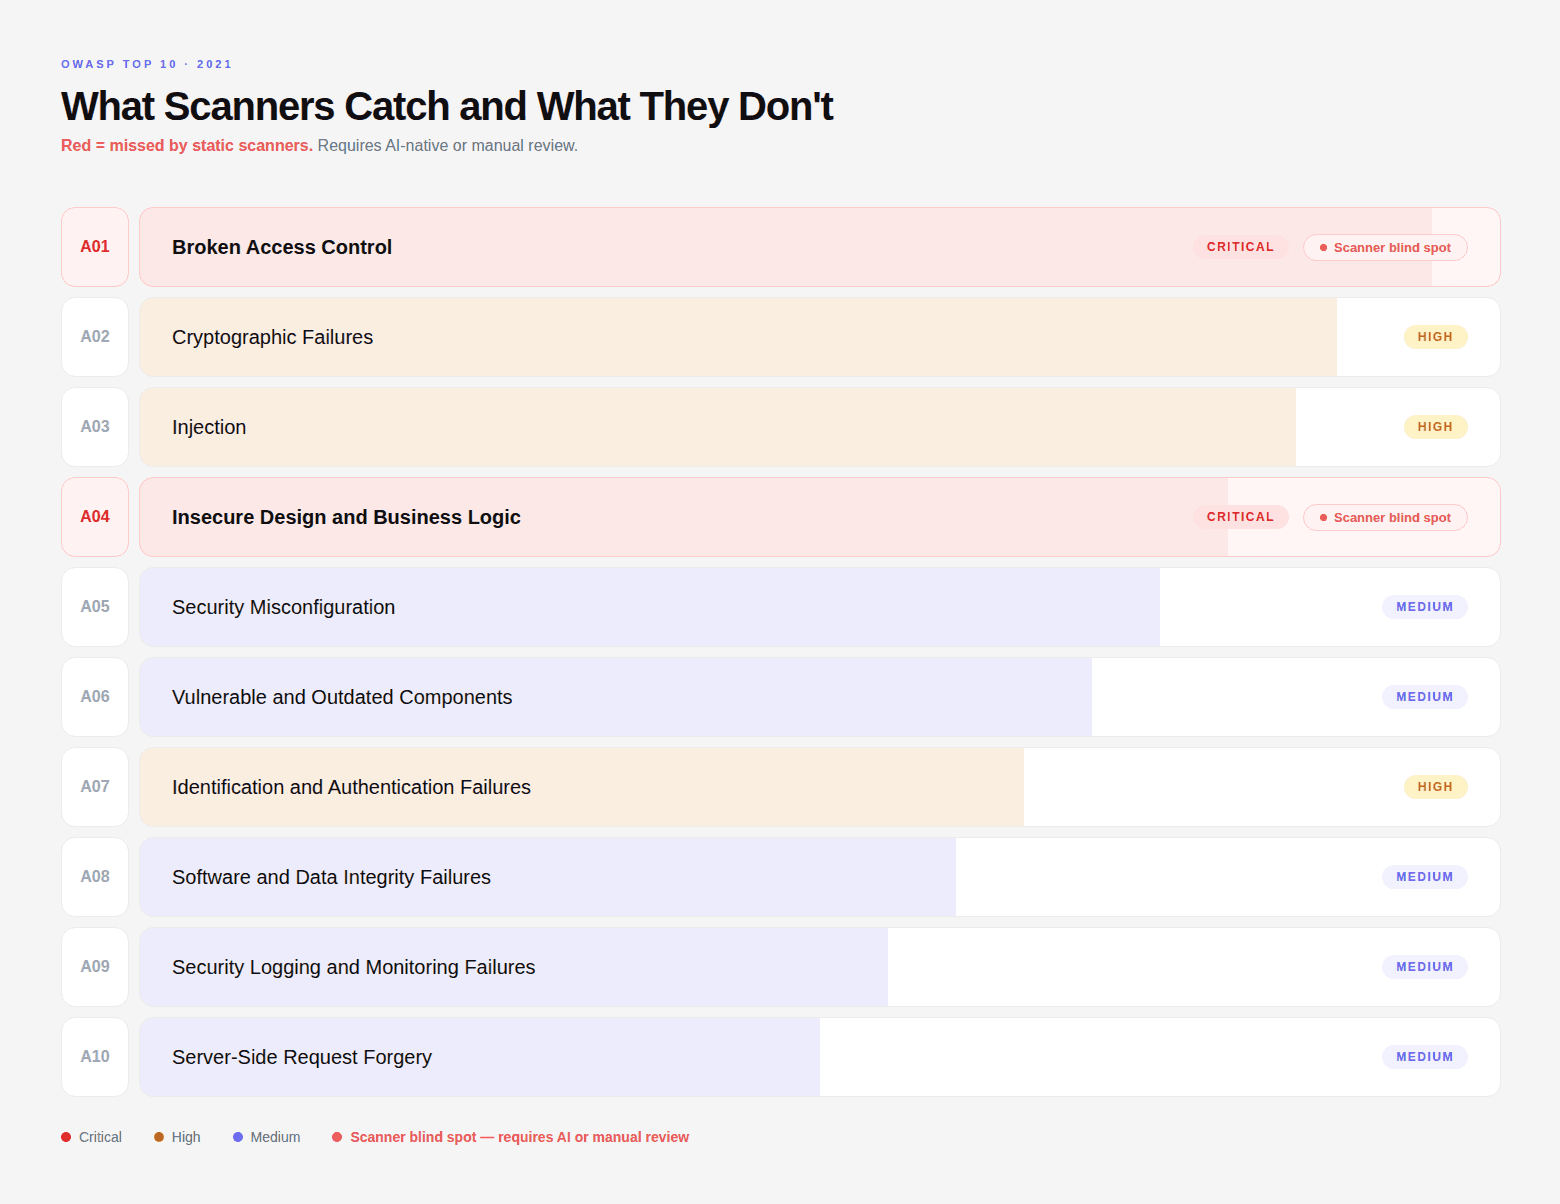
Task: Click the A01 code badge
Action: click(x=95, y=247)
